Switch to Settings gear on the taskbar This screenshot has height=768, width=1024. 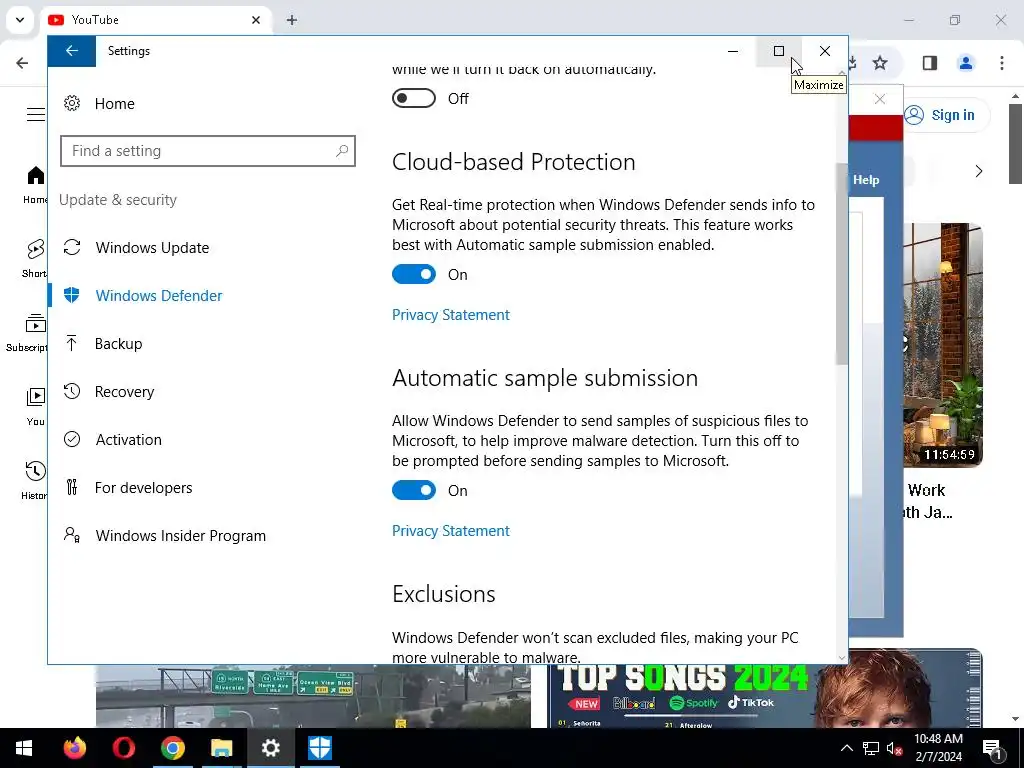click(x=270, y=748)
